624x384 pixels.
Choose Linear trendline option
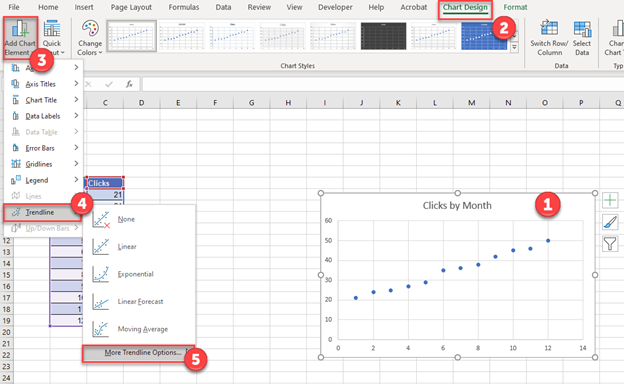(139, 247)
